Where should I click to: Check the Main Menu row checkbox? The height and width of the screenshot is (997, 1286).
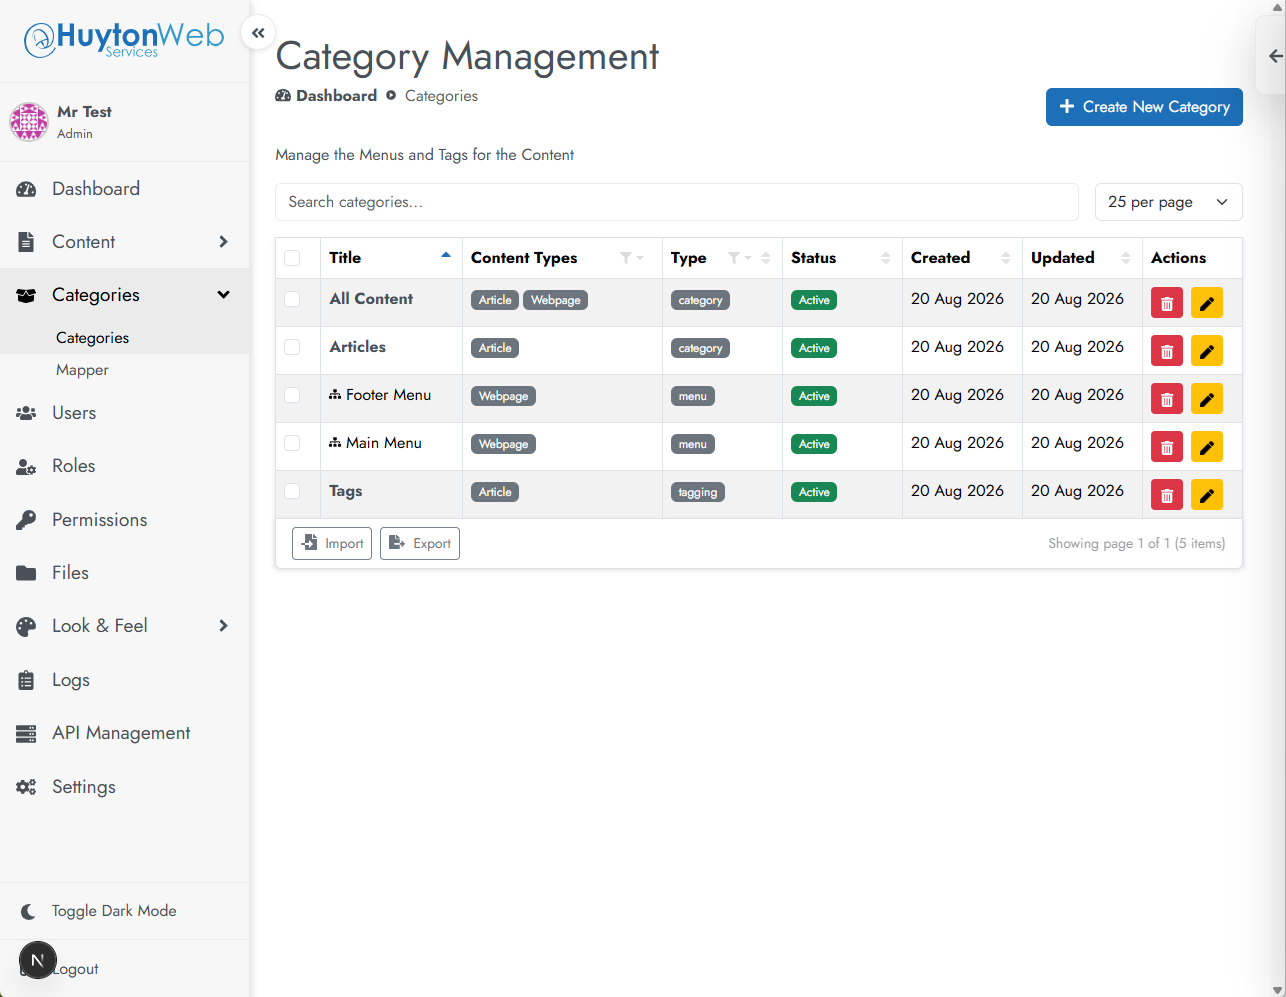coord(292,443)
